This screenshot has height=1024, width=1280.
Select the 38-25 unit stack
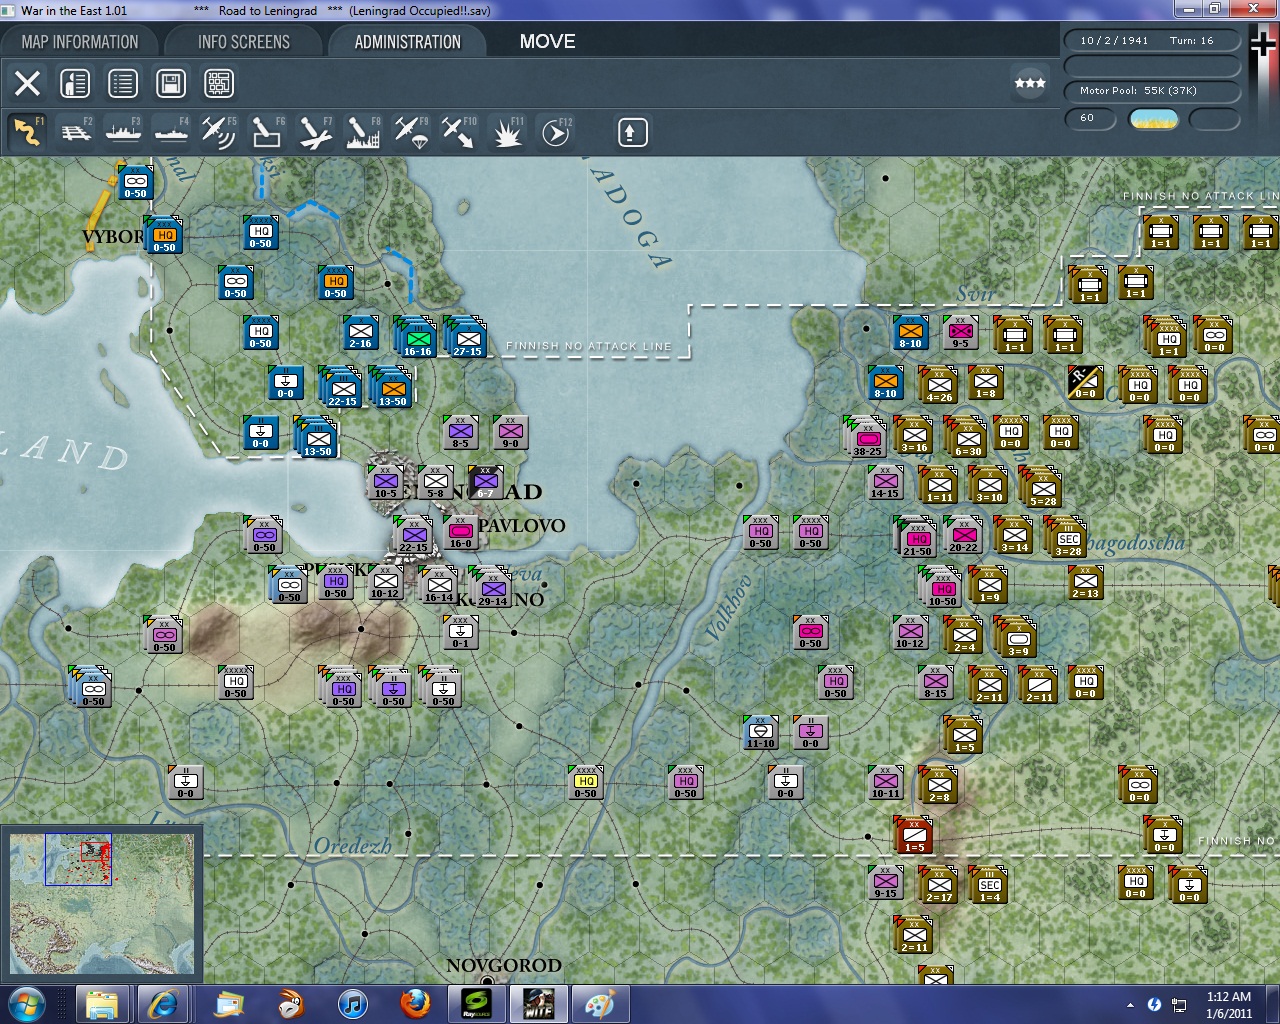click(x=866, y=438)
